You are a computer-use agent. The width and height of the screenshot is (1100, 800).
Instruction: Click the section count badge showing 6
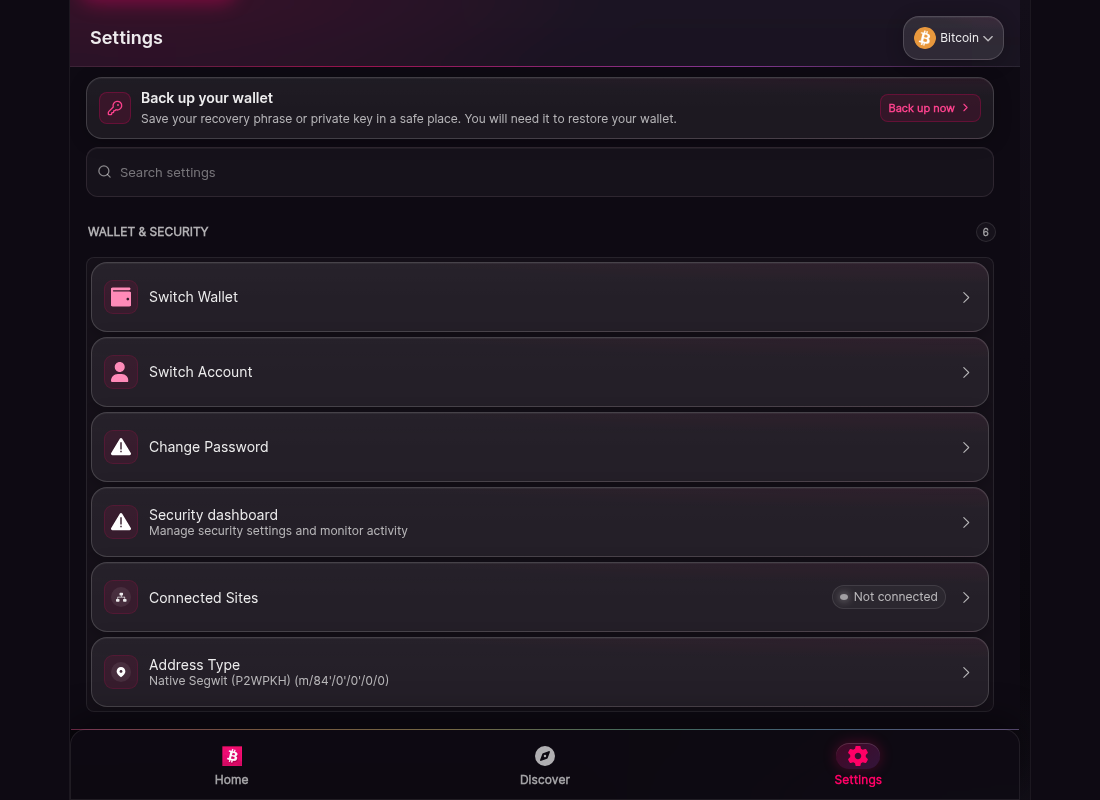pyautogui.click(x=986, y=232)
